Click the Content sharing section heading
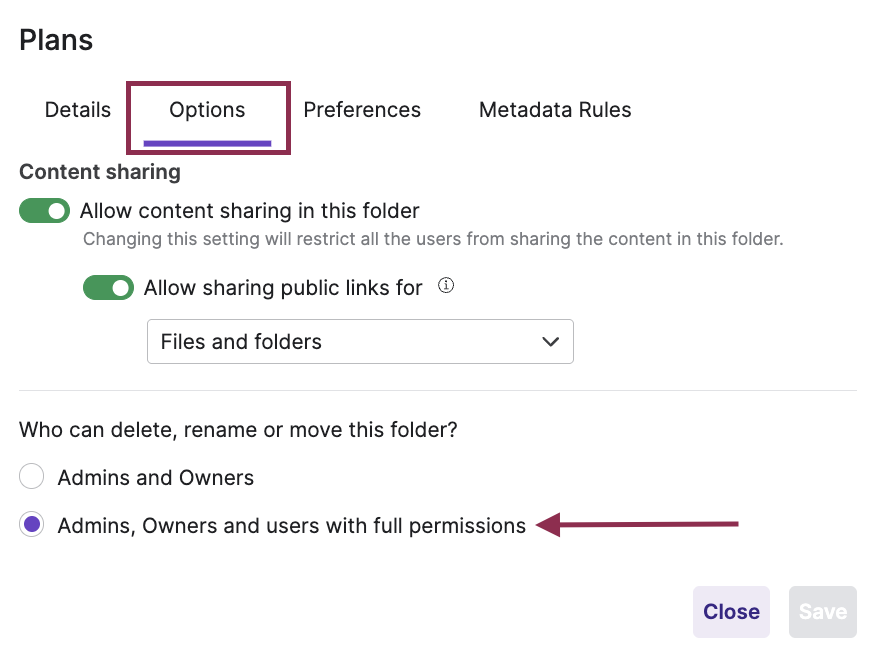 pos(99,171)
